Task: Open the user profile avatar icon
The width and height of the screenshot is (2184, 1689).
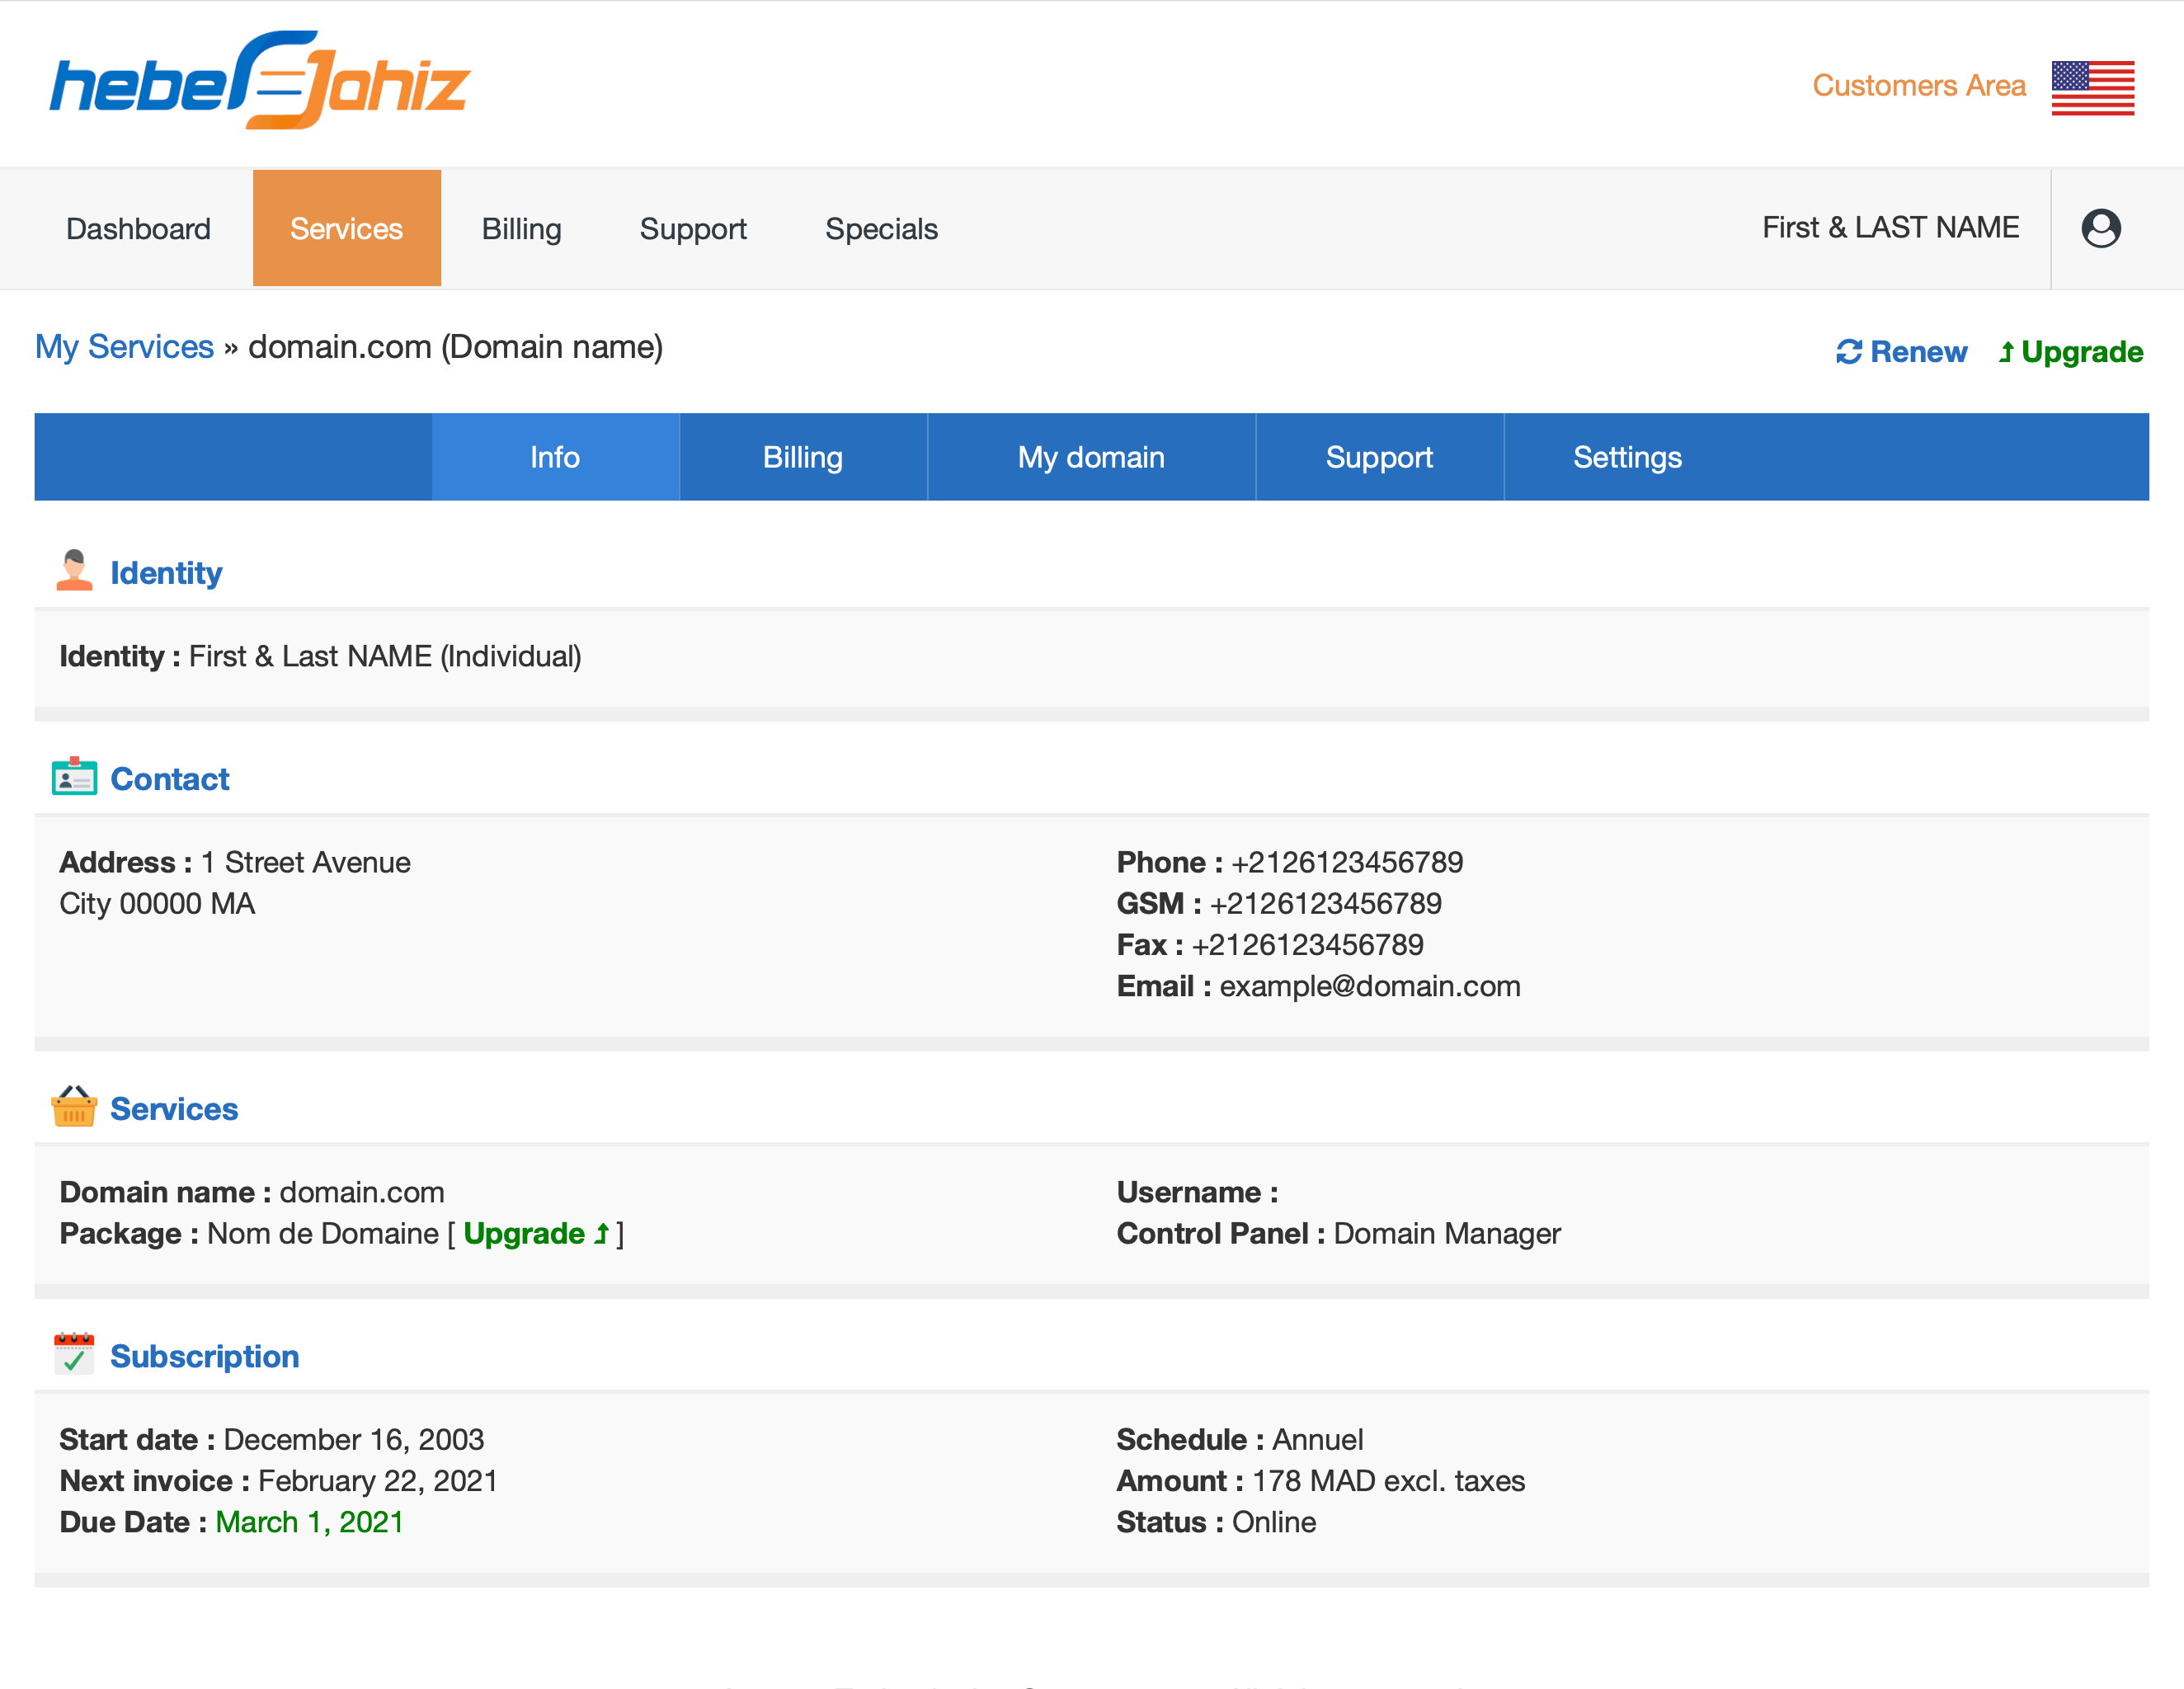Action: 2100,228
